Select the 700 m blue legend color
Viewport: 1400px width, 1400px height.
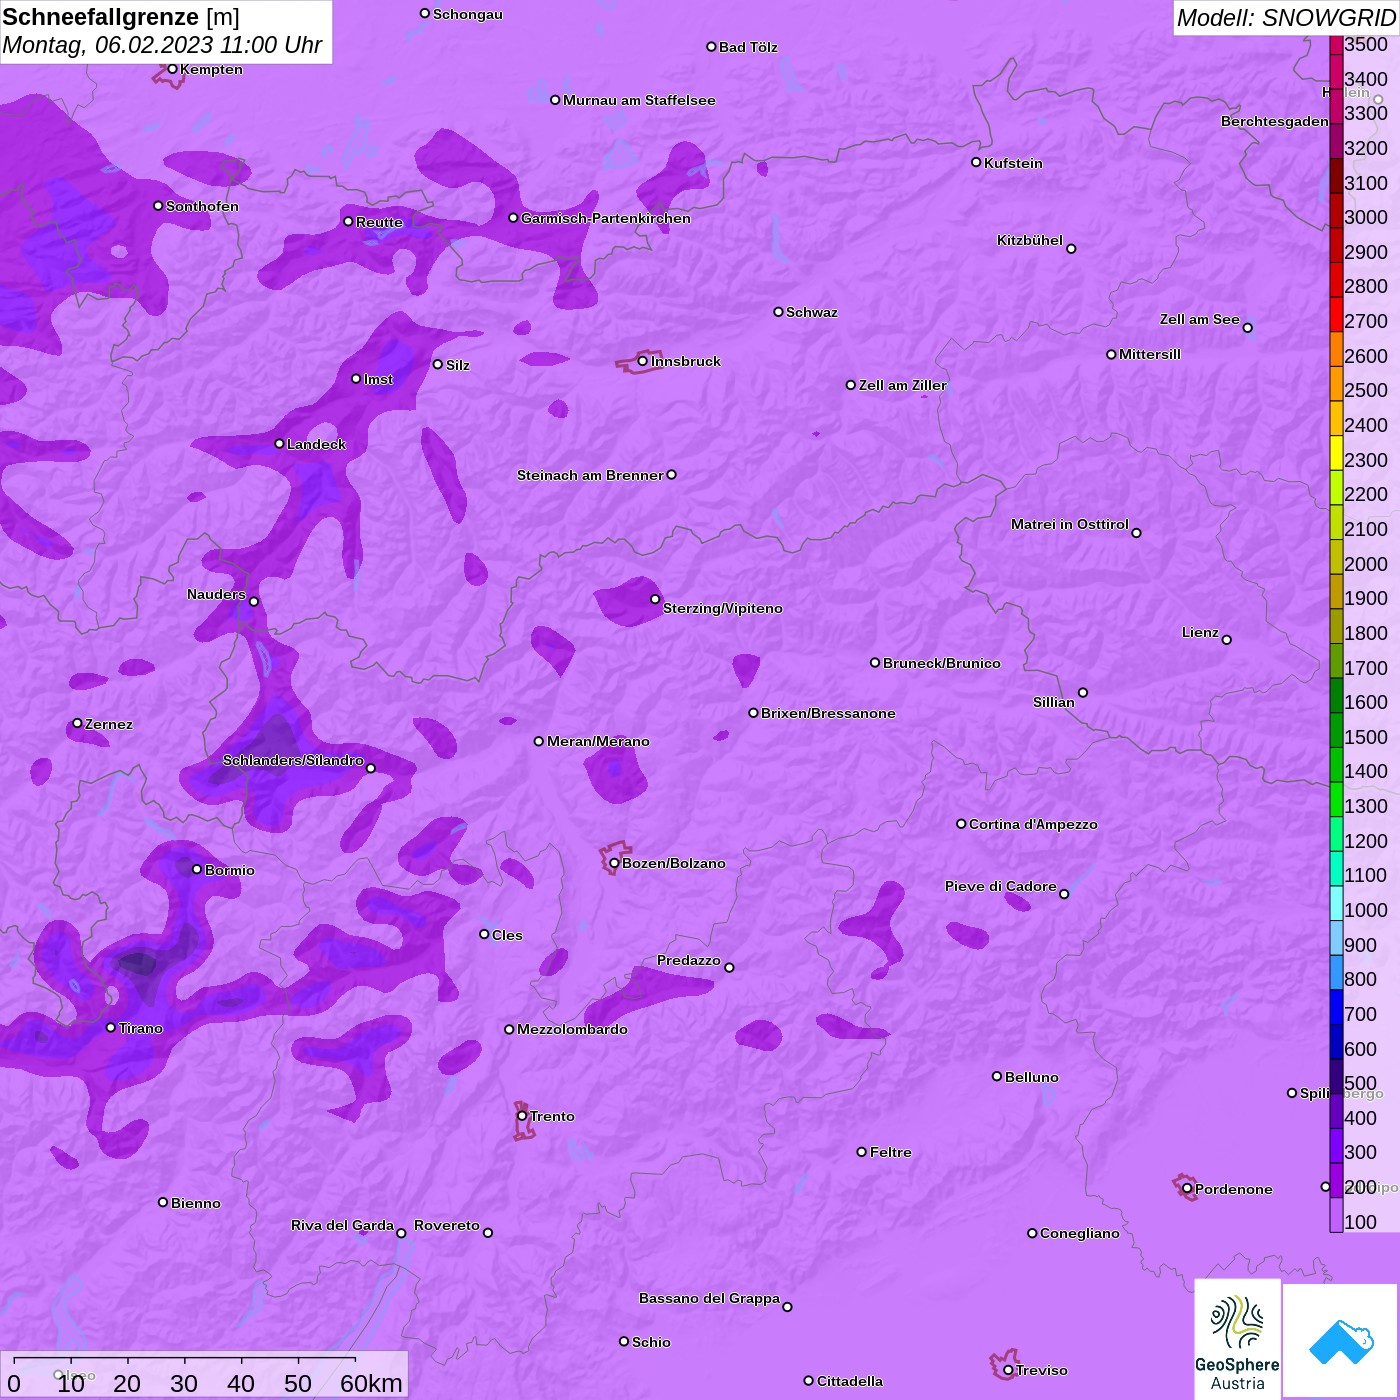click(1336, 1007)
